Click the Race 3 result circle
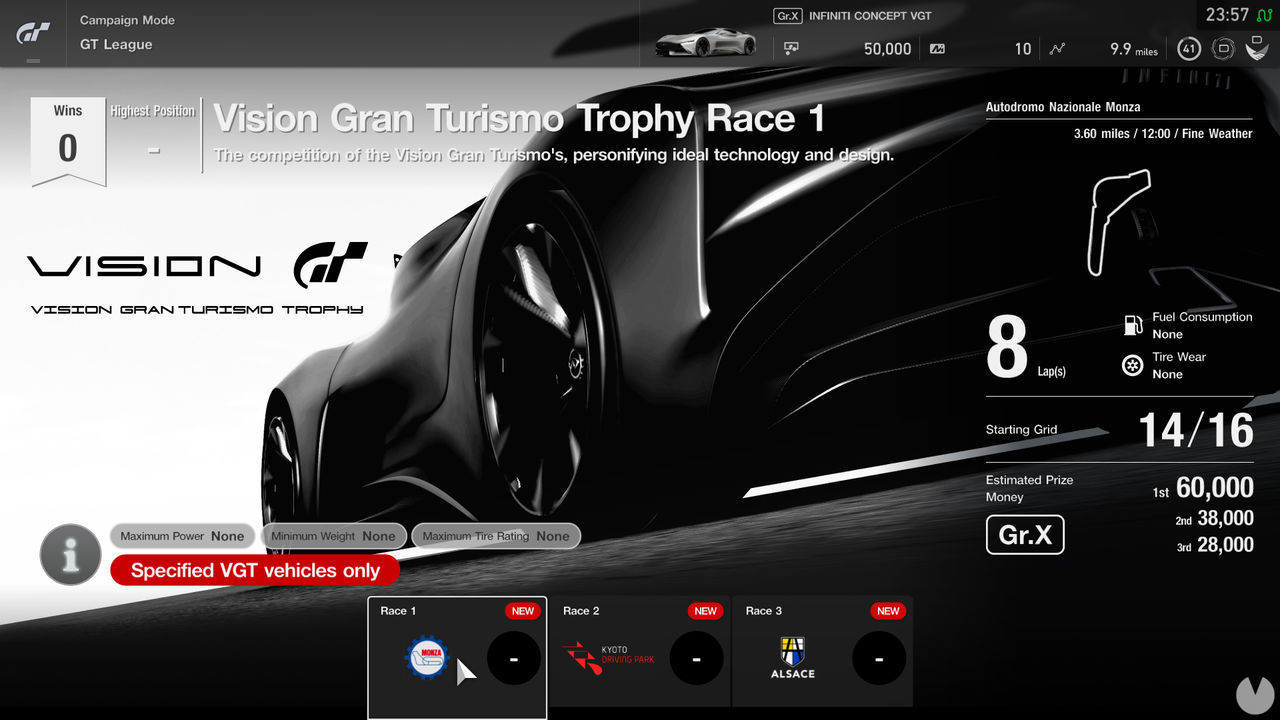This screenshot has height=720, width=1280. tap(879, 659)
